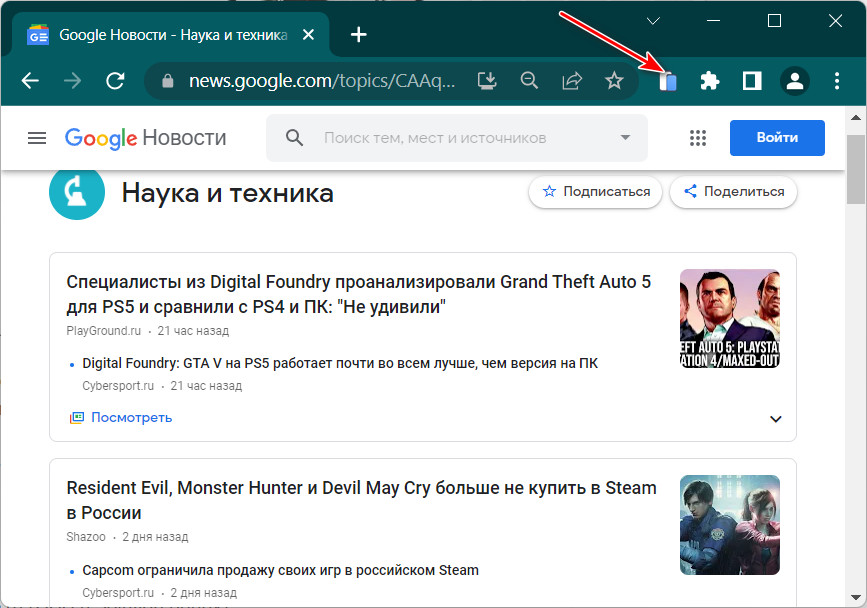The height and width of the screenshot is (608, 867).
Task: Click the padlock site info icon
Action: (168, 81)
